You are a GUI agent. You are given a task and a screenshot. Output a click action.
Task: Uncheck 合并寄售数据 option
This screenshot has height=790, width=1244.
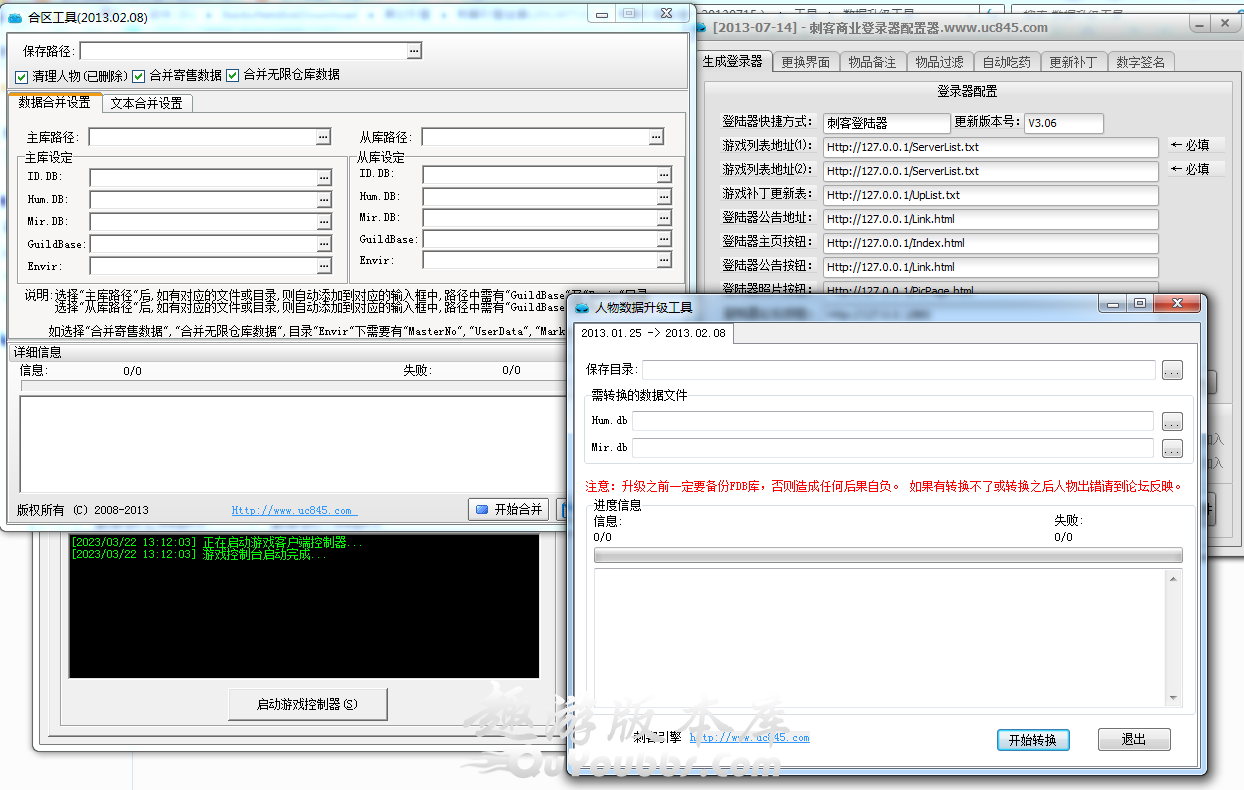pyautogui.click(x=139, y=76)
